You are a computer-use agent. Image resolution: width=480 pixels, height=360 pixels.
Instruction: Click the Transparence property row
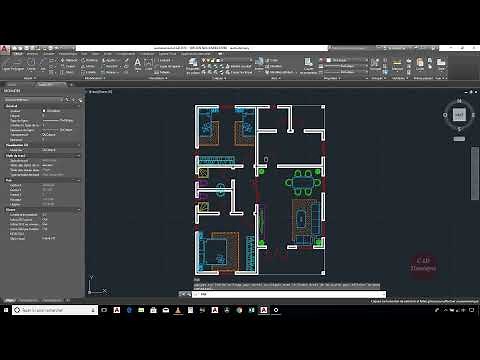point(42,135)
